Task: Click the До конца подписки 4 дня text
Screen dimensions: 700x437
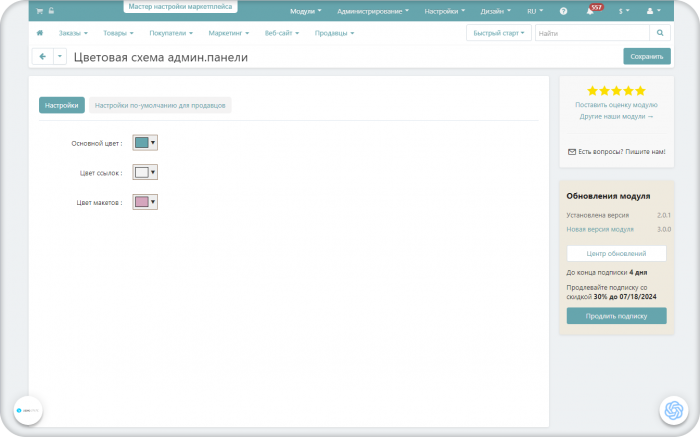Action: (606, 272)
